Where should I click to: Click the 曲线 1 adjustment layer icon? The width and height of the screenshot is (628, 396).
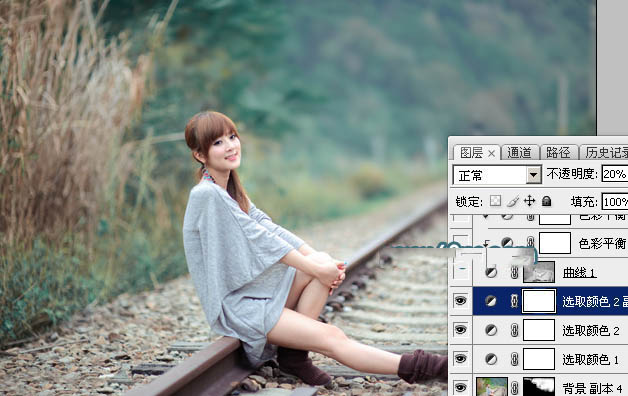[491, 272]
